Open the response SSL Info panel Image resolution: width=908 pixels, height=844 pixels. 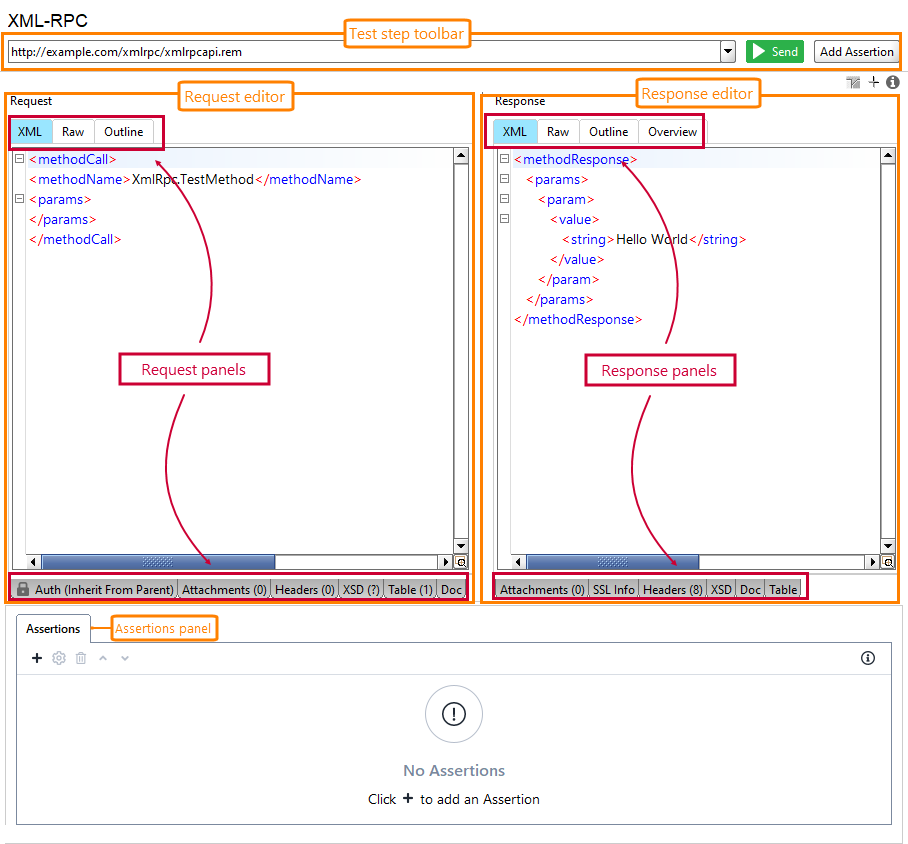point(614,589)
